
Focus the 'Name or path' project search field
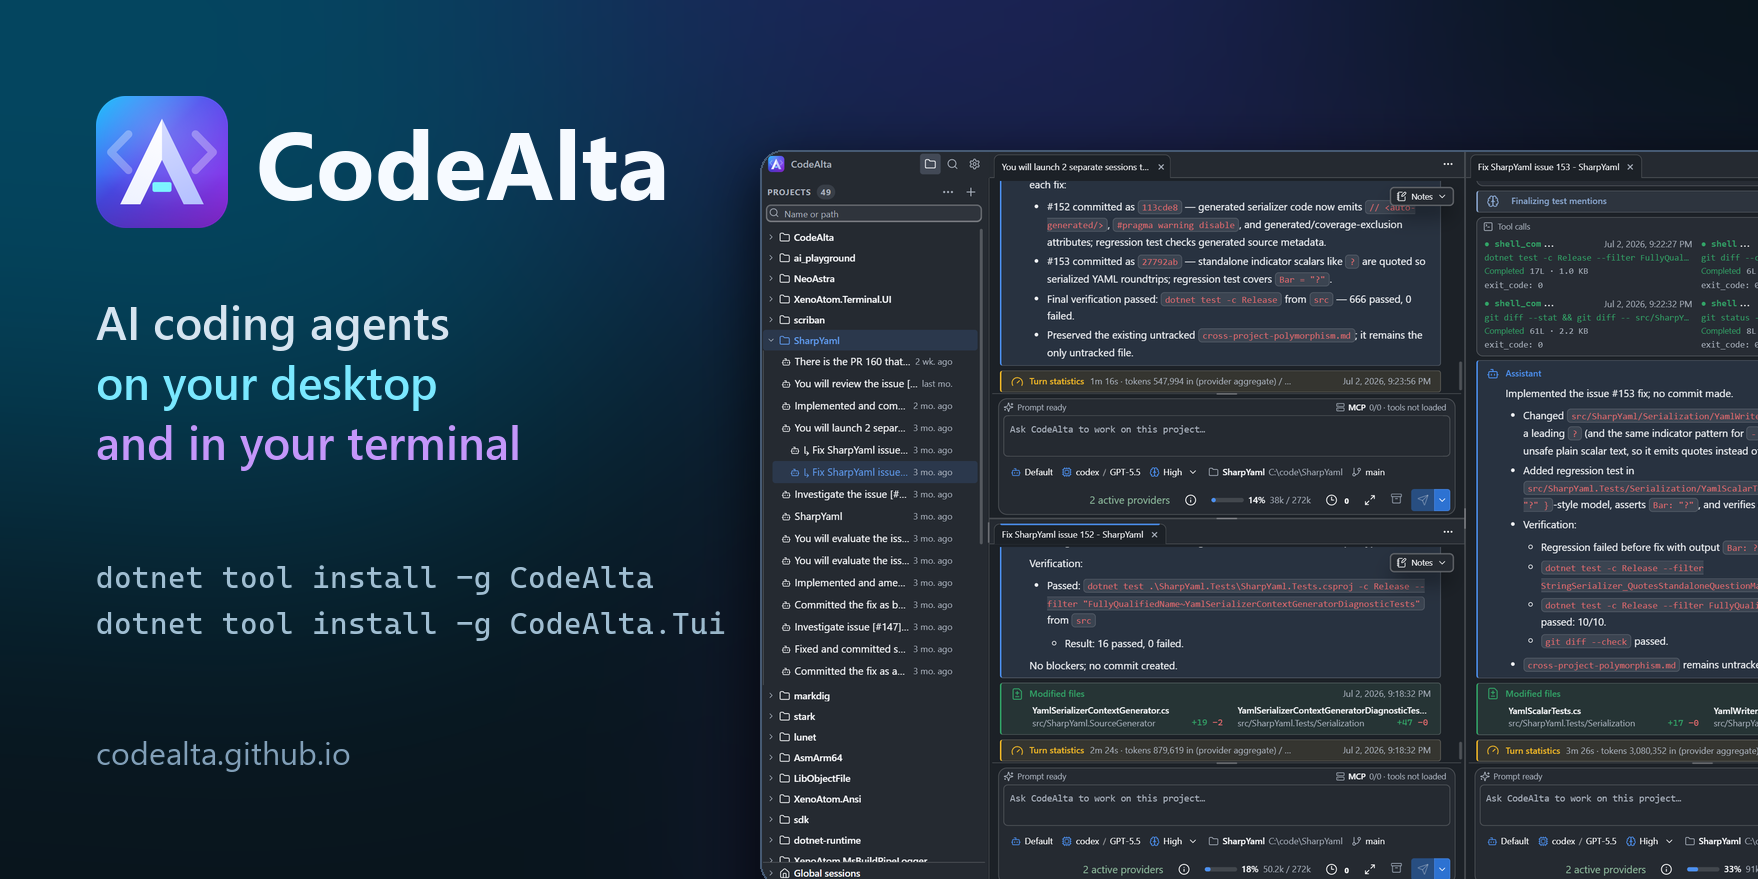tap(874, 214)
